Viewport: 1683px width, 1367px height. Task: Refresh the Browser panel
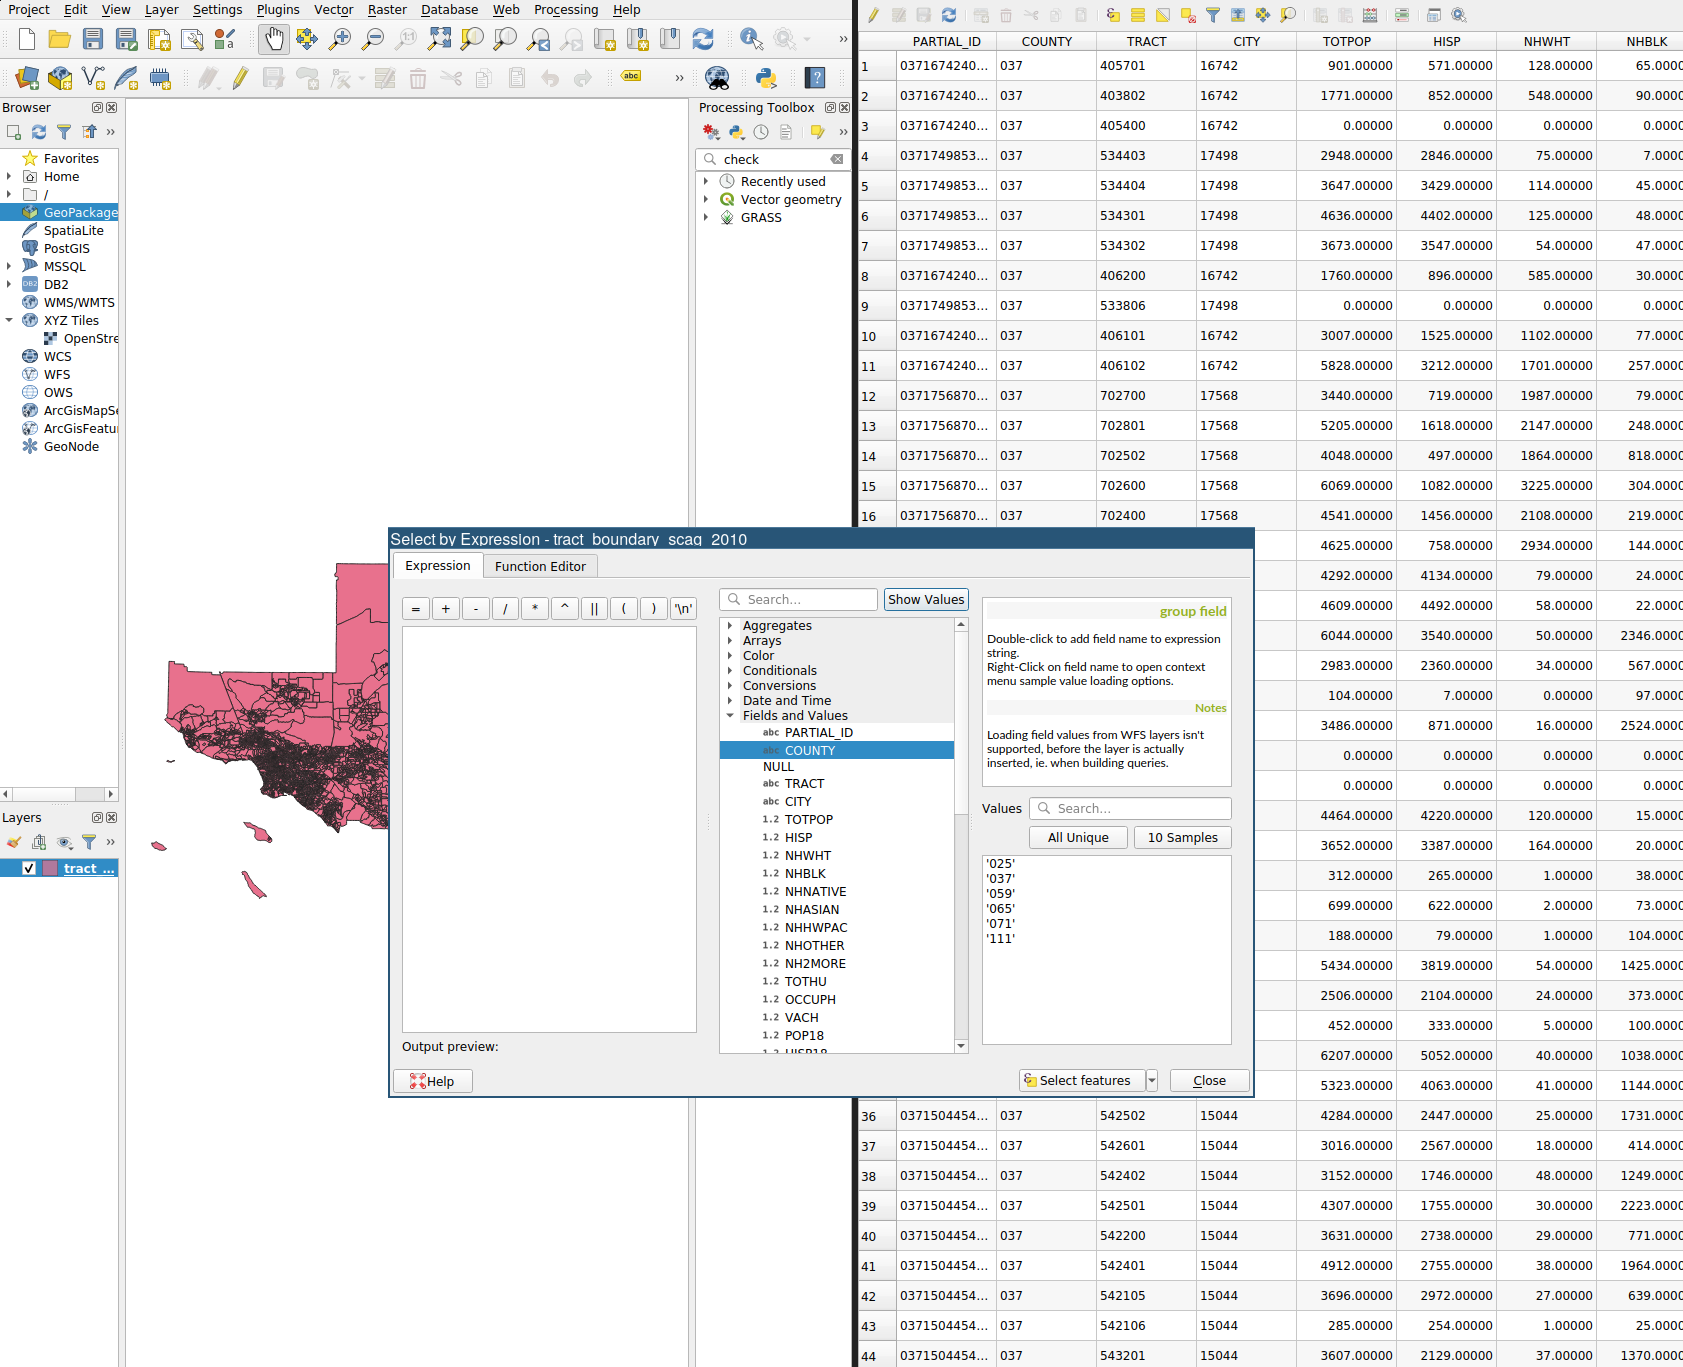click(39, 132)
